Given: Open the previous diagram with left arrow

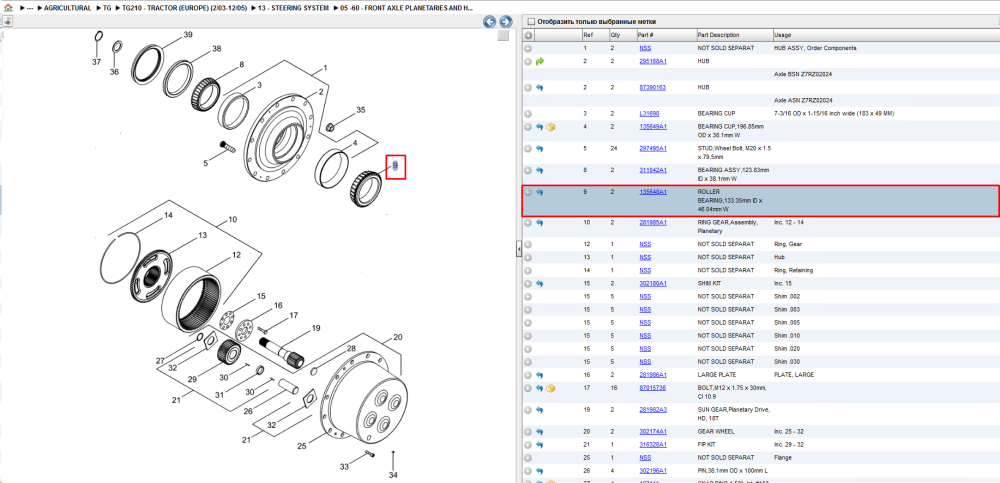Looking at the screenshot, I should pyautogui.click(x=490, y=22).
